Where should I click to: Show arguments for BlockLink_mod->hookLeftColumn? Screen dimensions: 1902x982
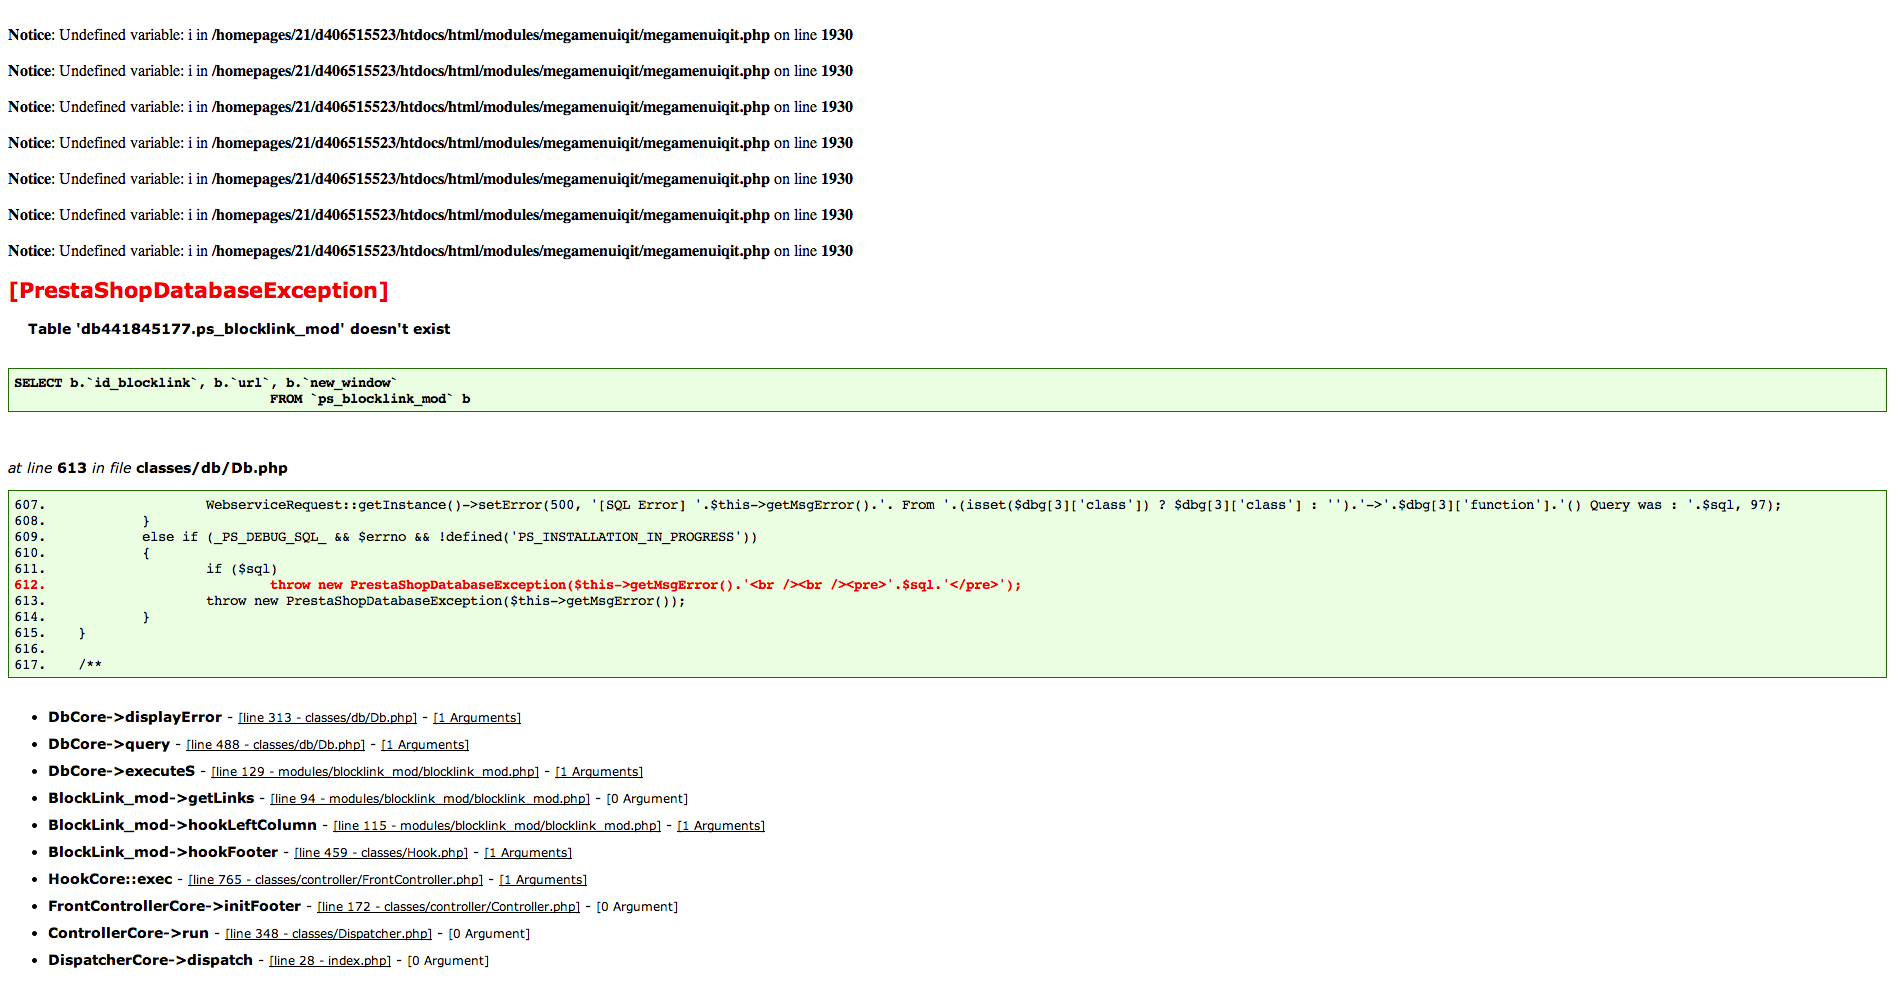(721, 826)
